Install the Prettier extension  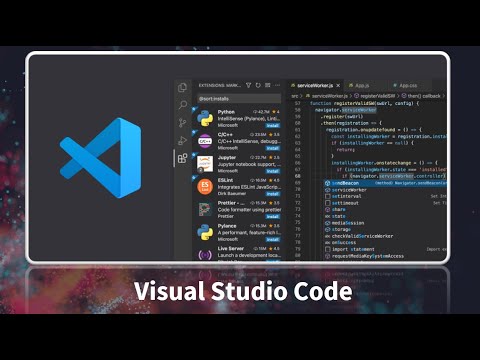[273, 217]
